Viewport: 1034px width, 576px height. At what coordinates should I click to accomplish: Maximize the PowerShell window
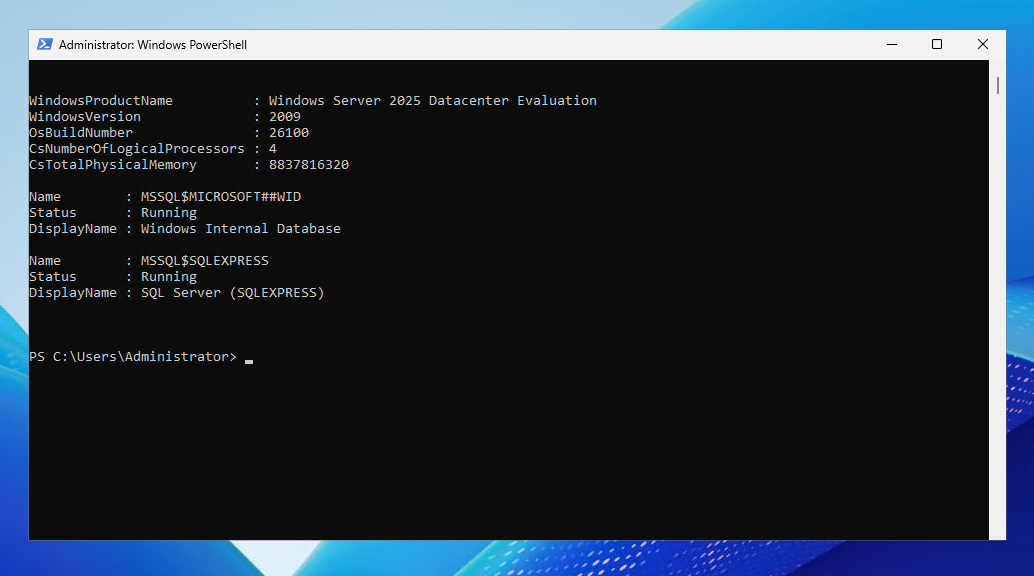click(x=936, y=44)
